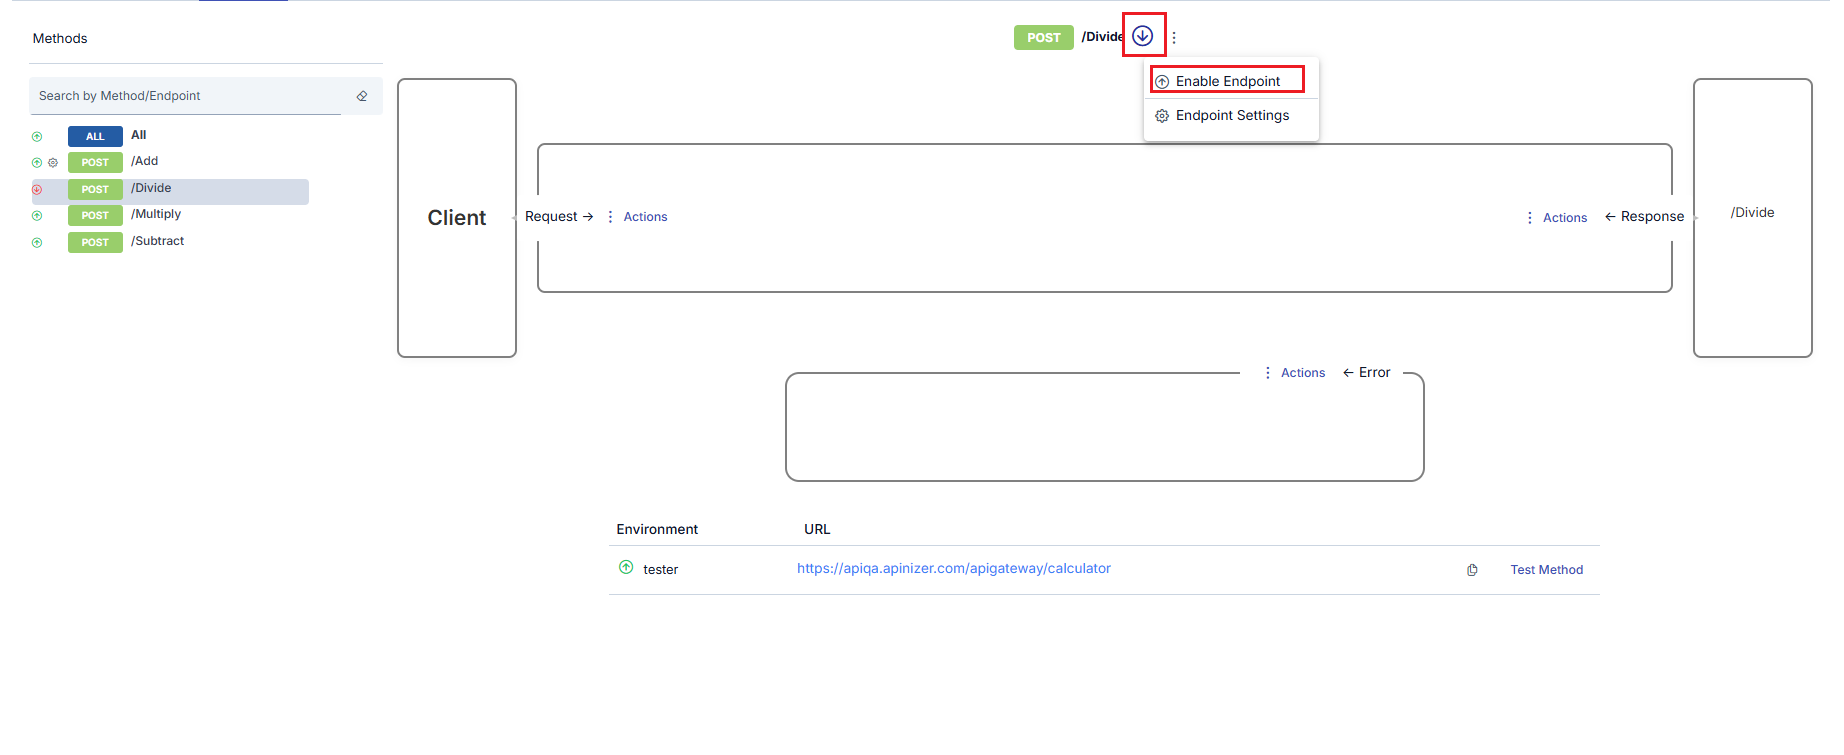Click the copy URL icon in the tester row
The height and width of the screenshot is (755, 1844).
(x=1472, y=570)
